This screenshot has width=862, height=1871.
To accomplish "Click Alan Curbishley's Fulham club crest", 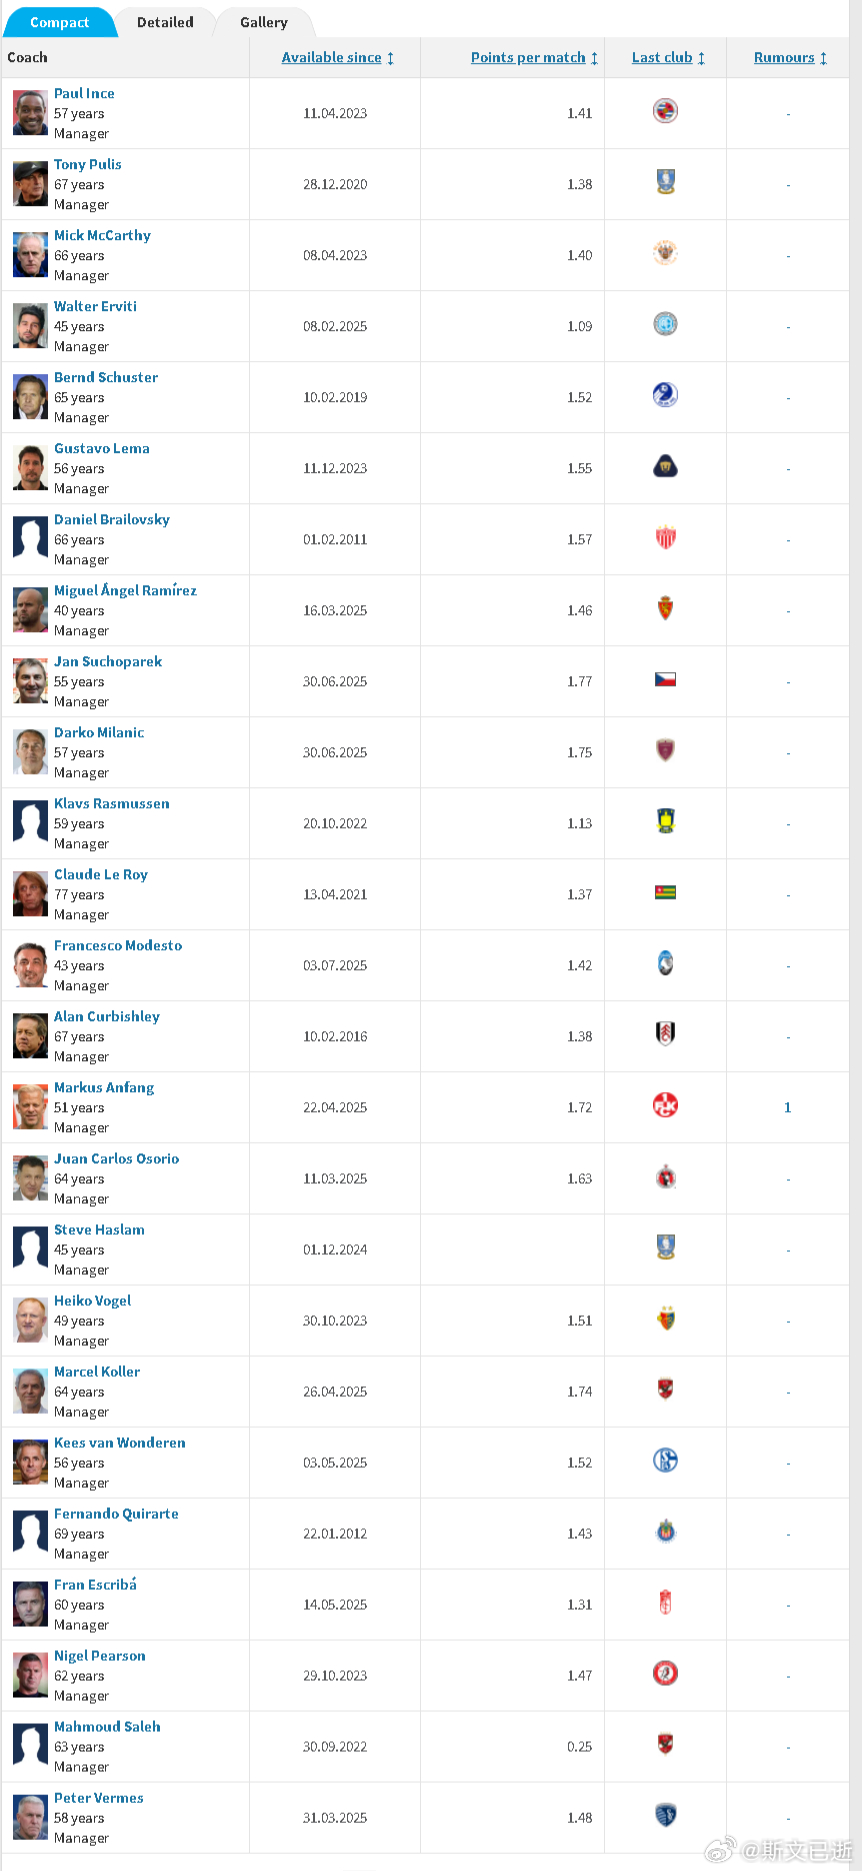I will click(665, 1034).
